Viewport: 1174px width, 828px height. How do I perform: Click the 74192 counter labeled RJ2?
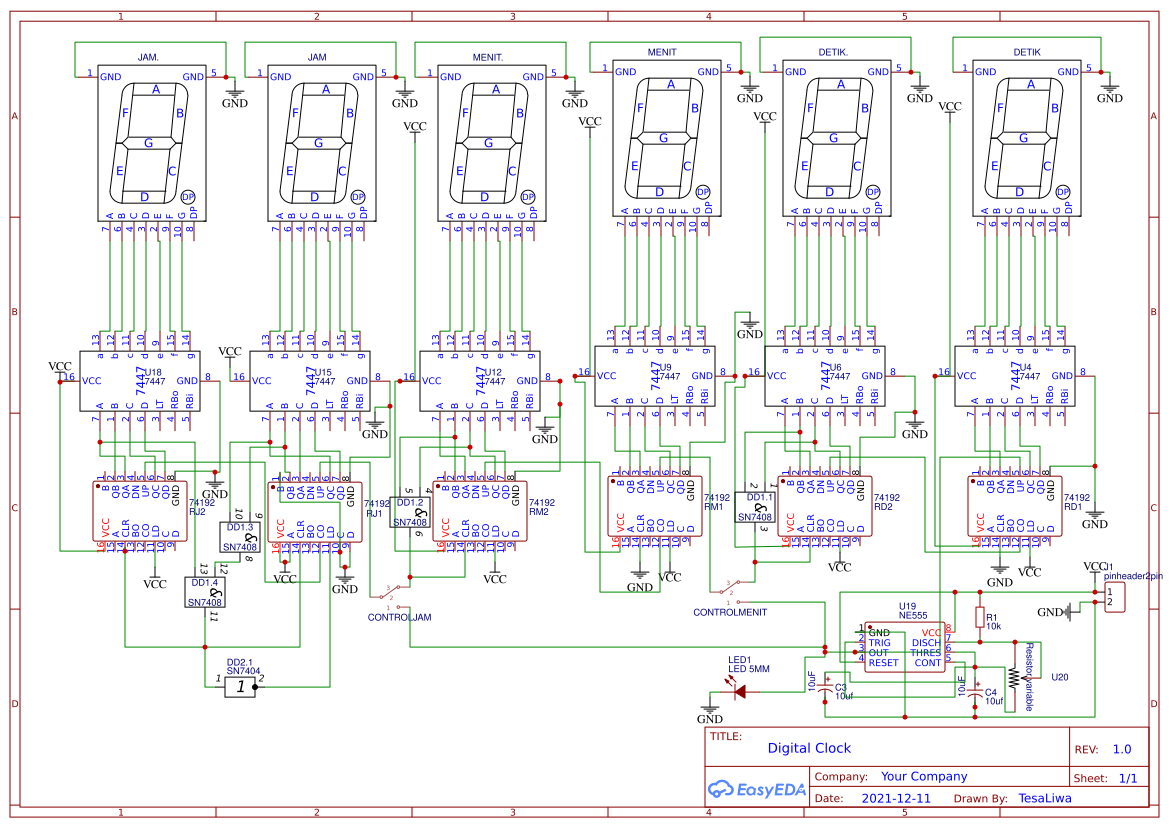(140, 510)
